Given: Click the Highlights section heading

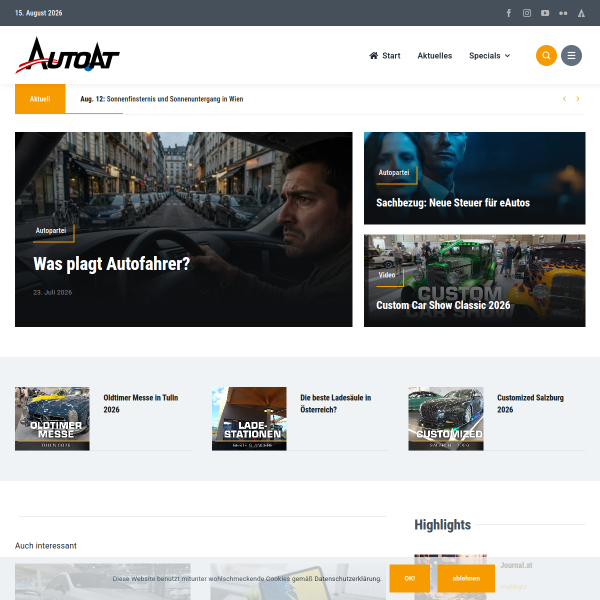Looking at the screenshot, I should [443, 525].
